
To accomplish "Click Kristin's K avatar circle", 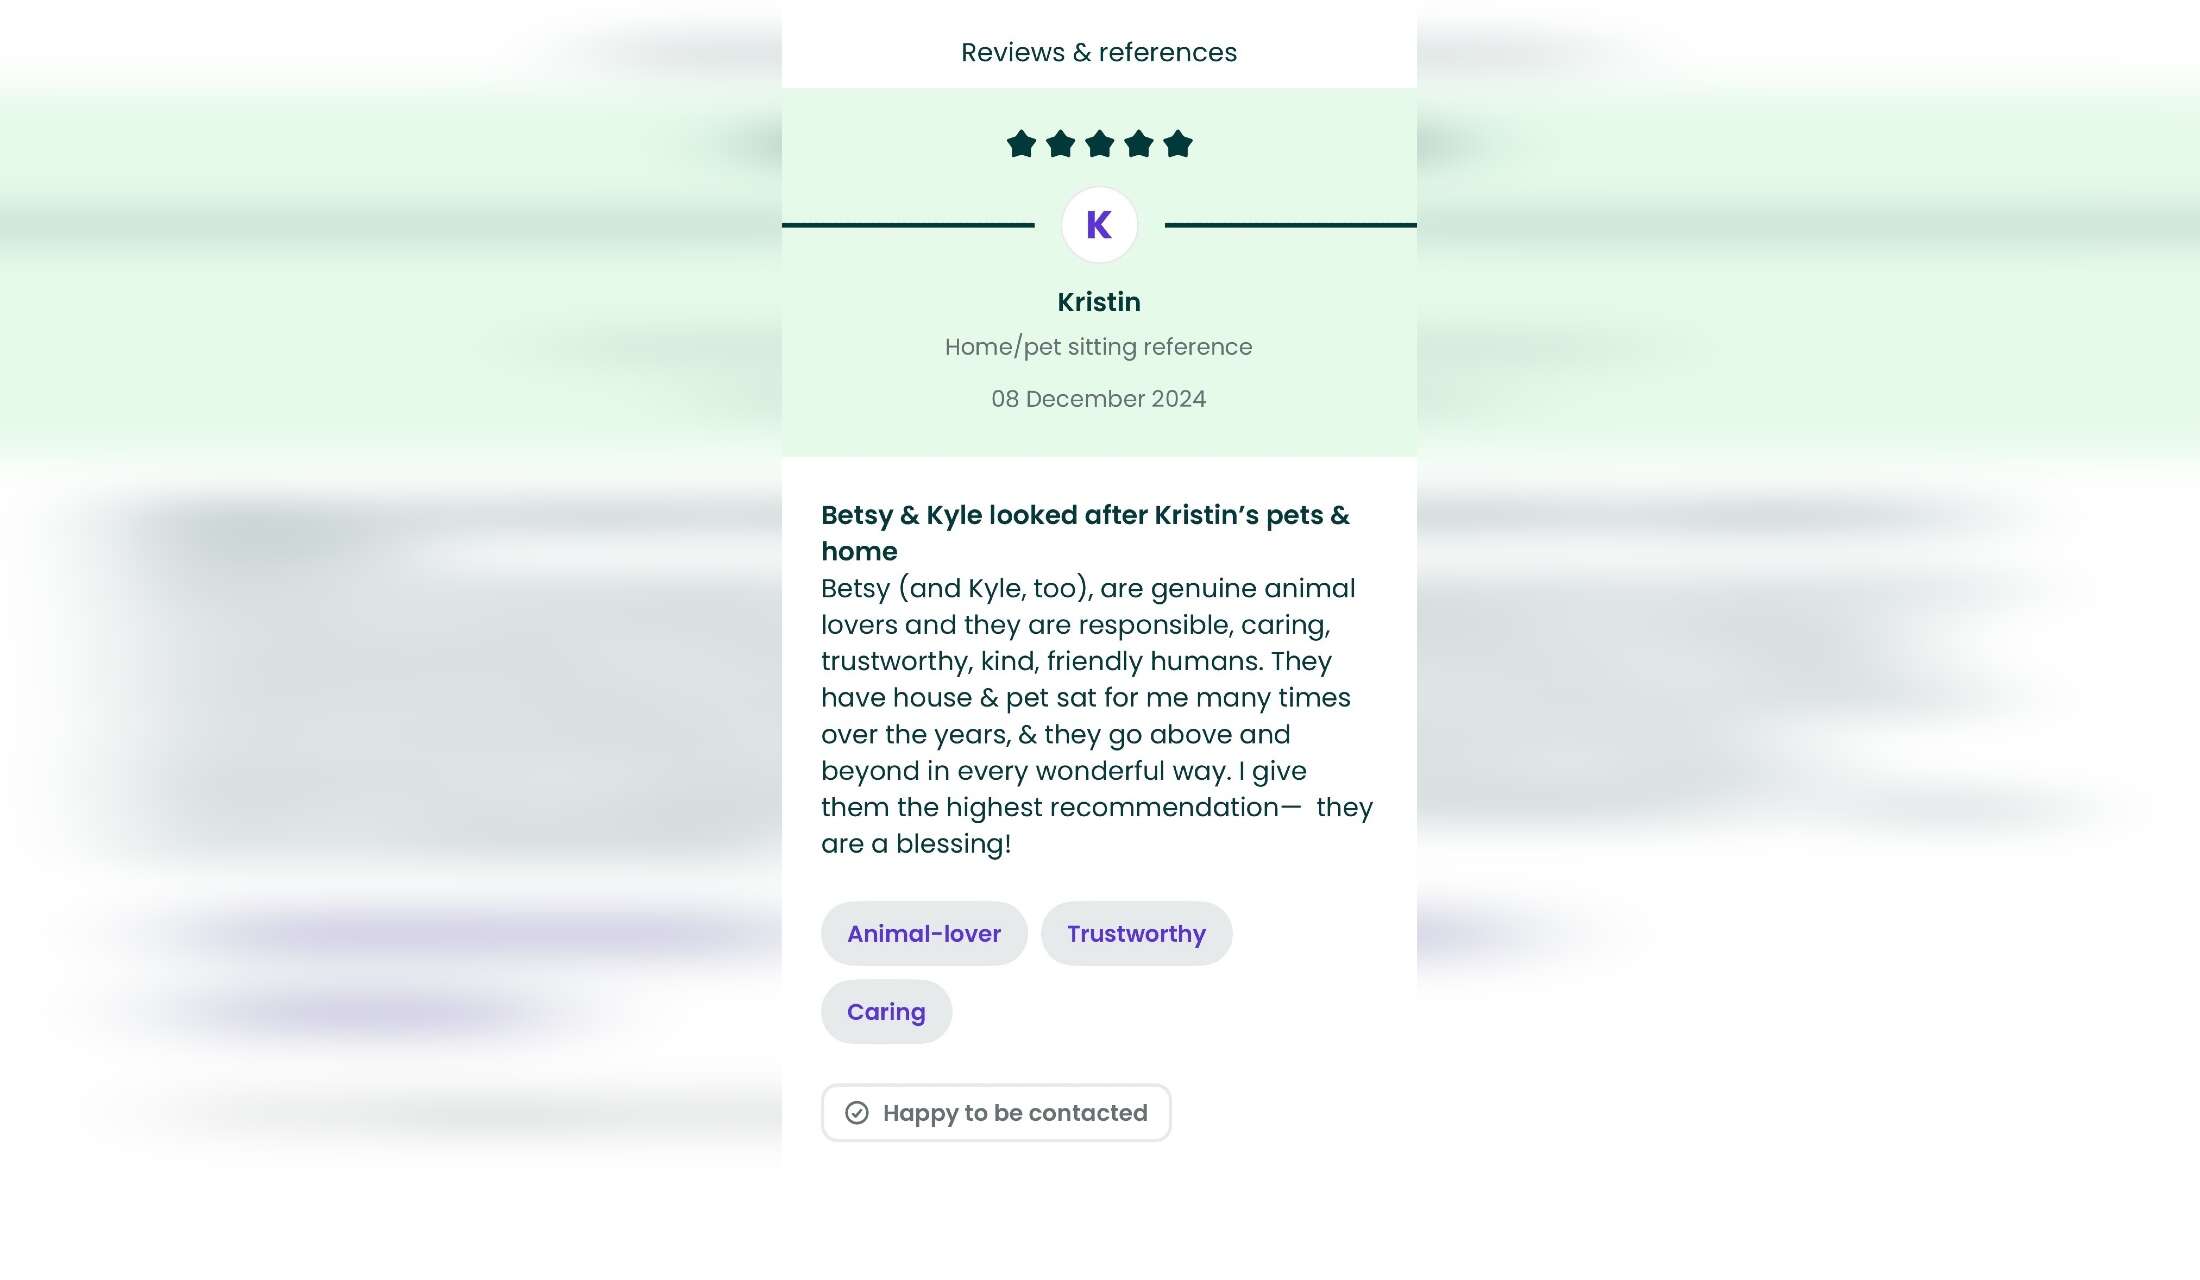I will 1099,225.
